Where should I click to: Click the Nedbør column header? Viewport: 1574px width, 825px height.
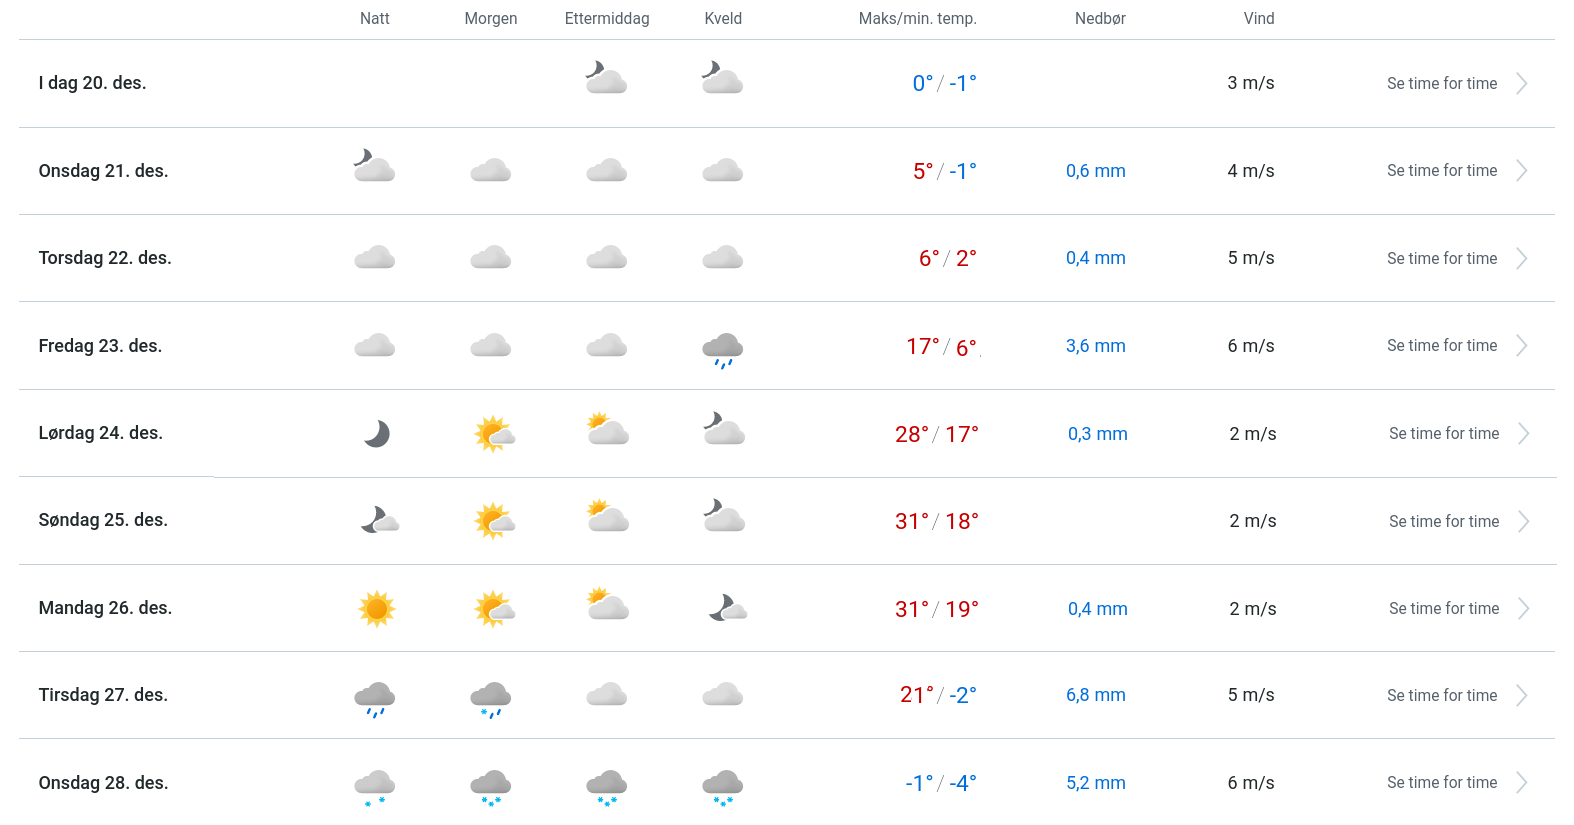[1100, 19]
